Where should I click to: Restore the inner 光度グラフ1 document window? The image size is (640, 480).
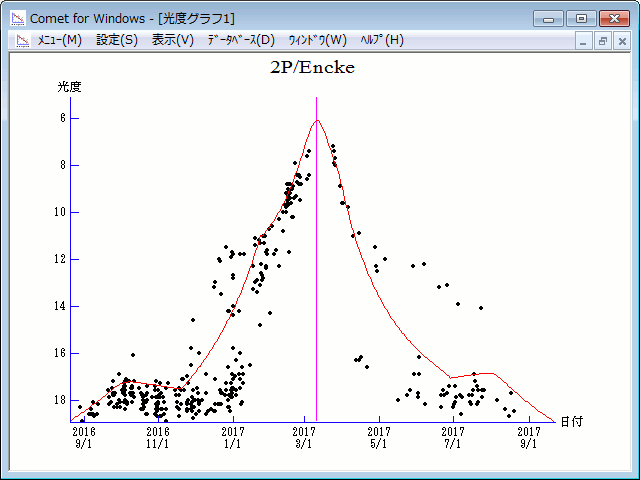pos(603,41)
